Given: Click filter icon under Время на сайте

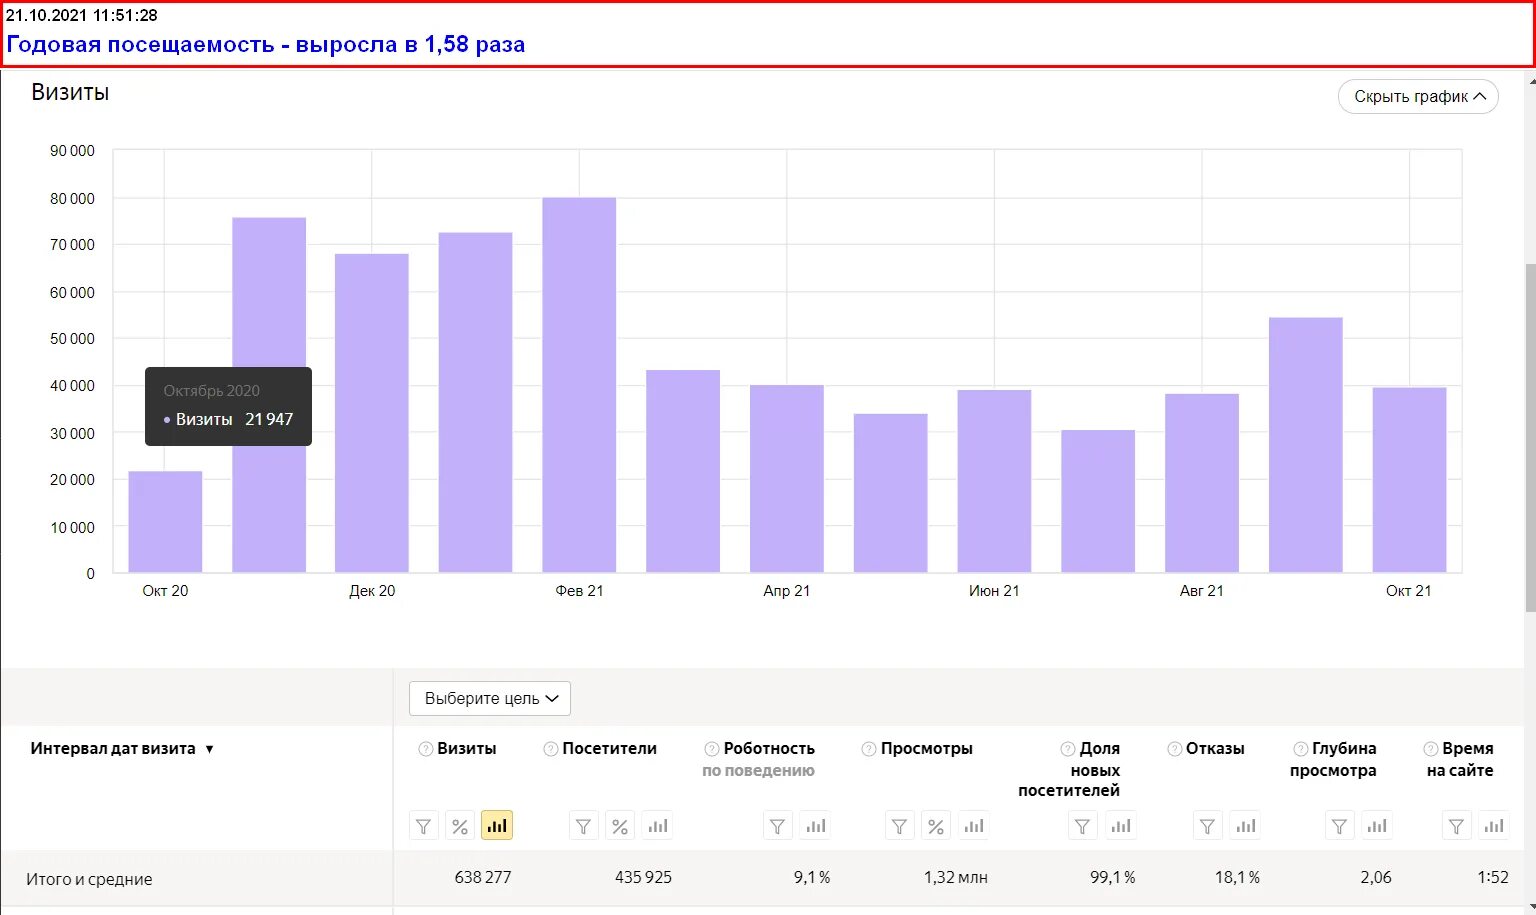Looking at the screenshot, I should click(1457, 826).
